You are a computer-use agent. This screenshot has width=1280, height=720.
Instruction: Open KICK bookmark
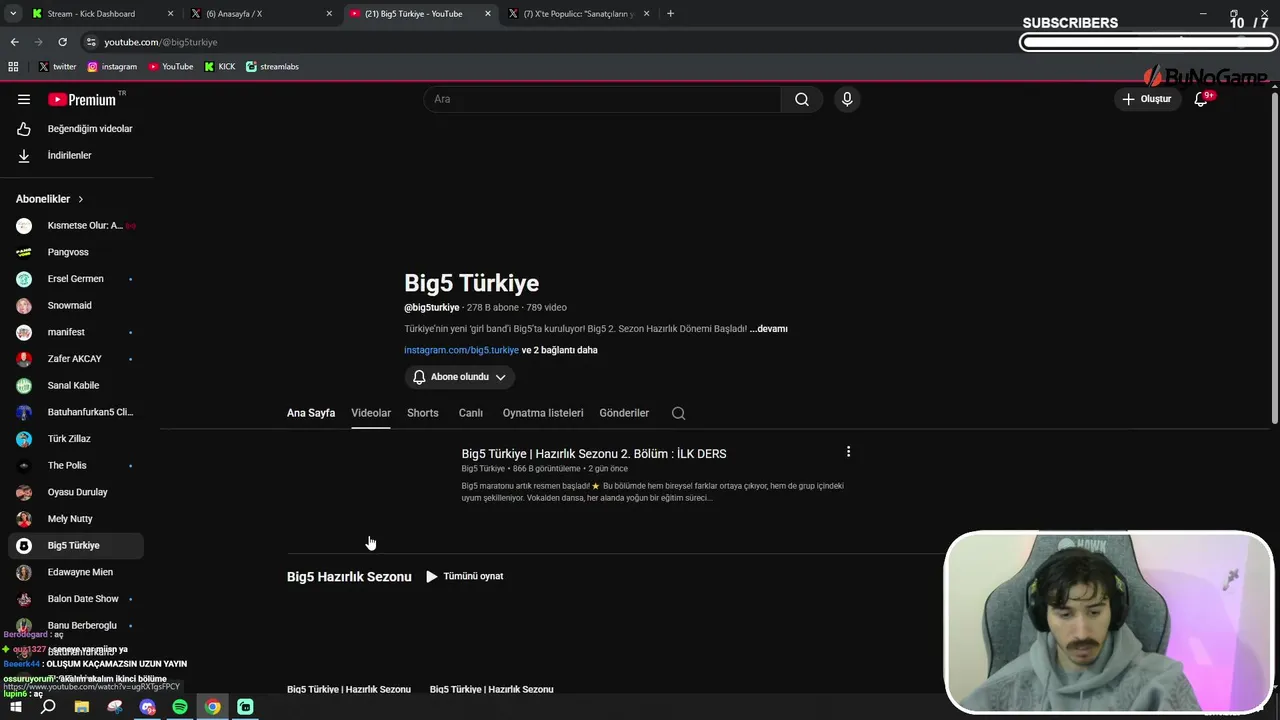(220, 67)
